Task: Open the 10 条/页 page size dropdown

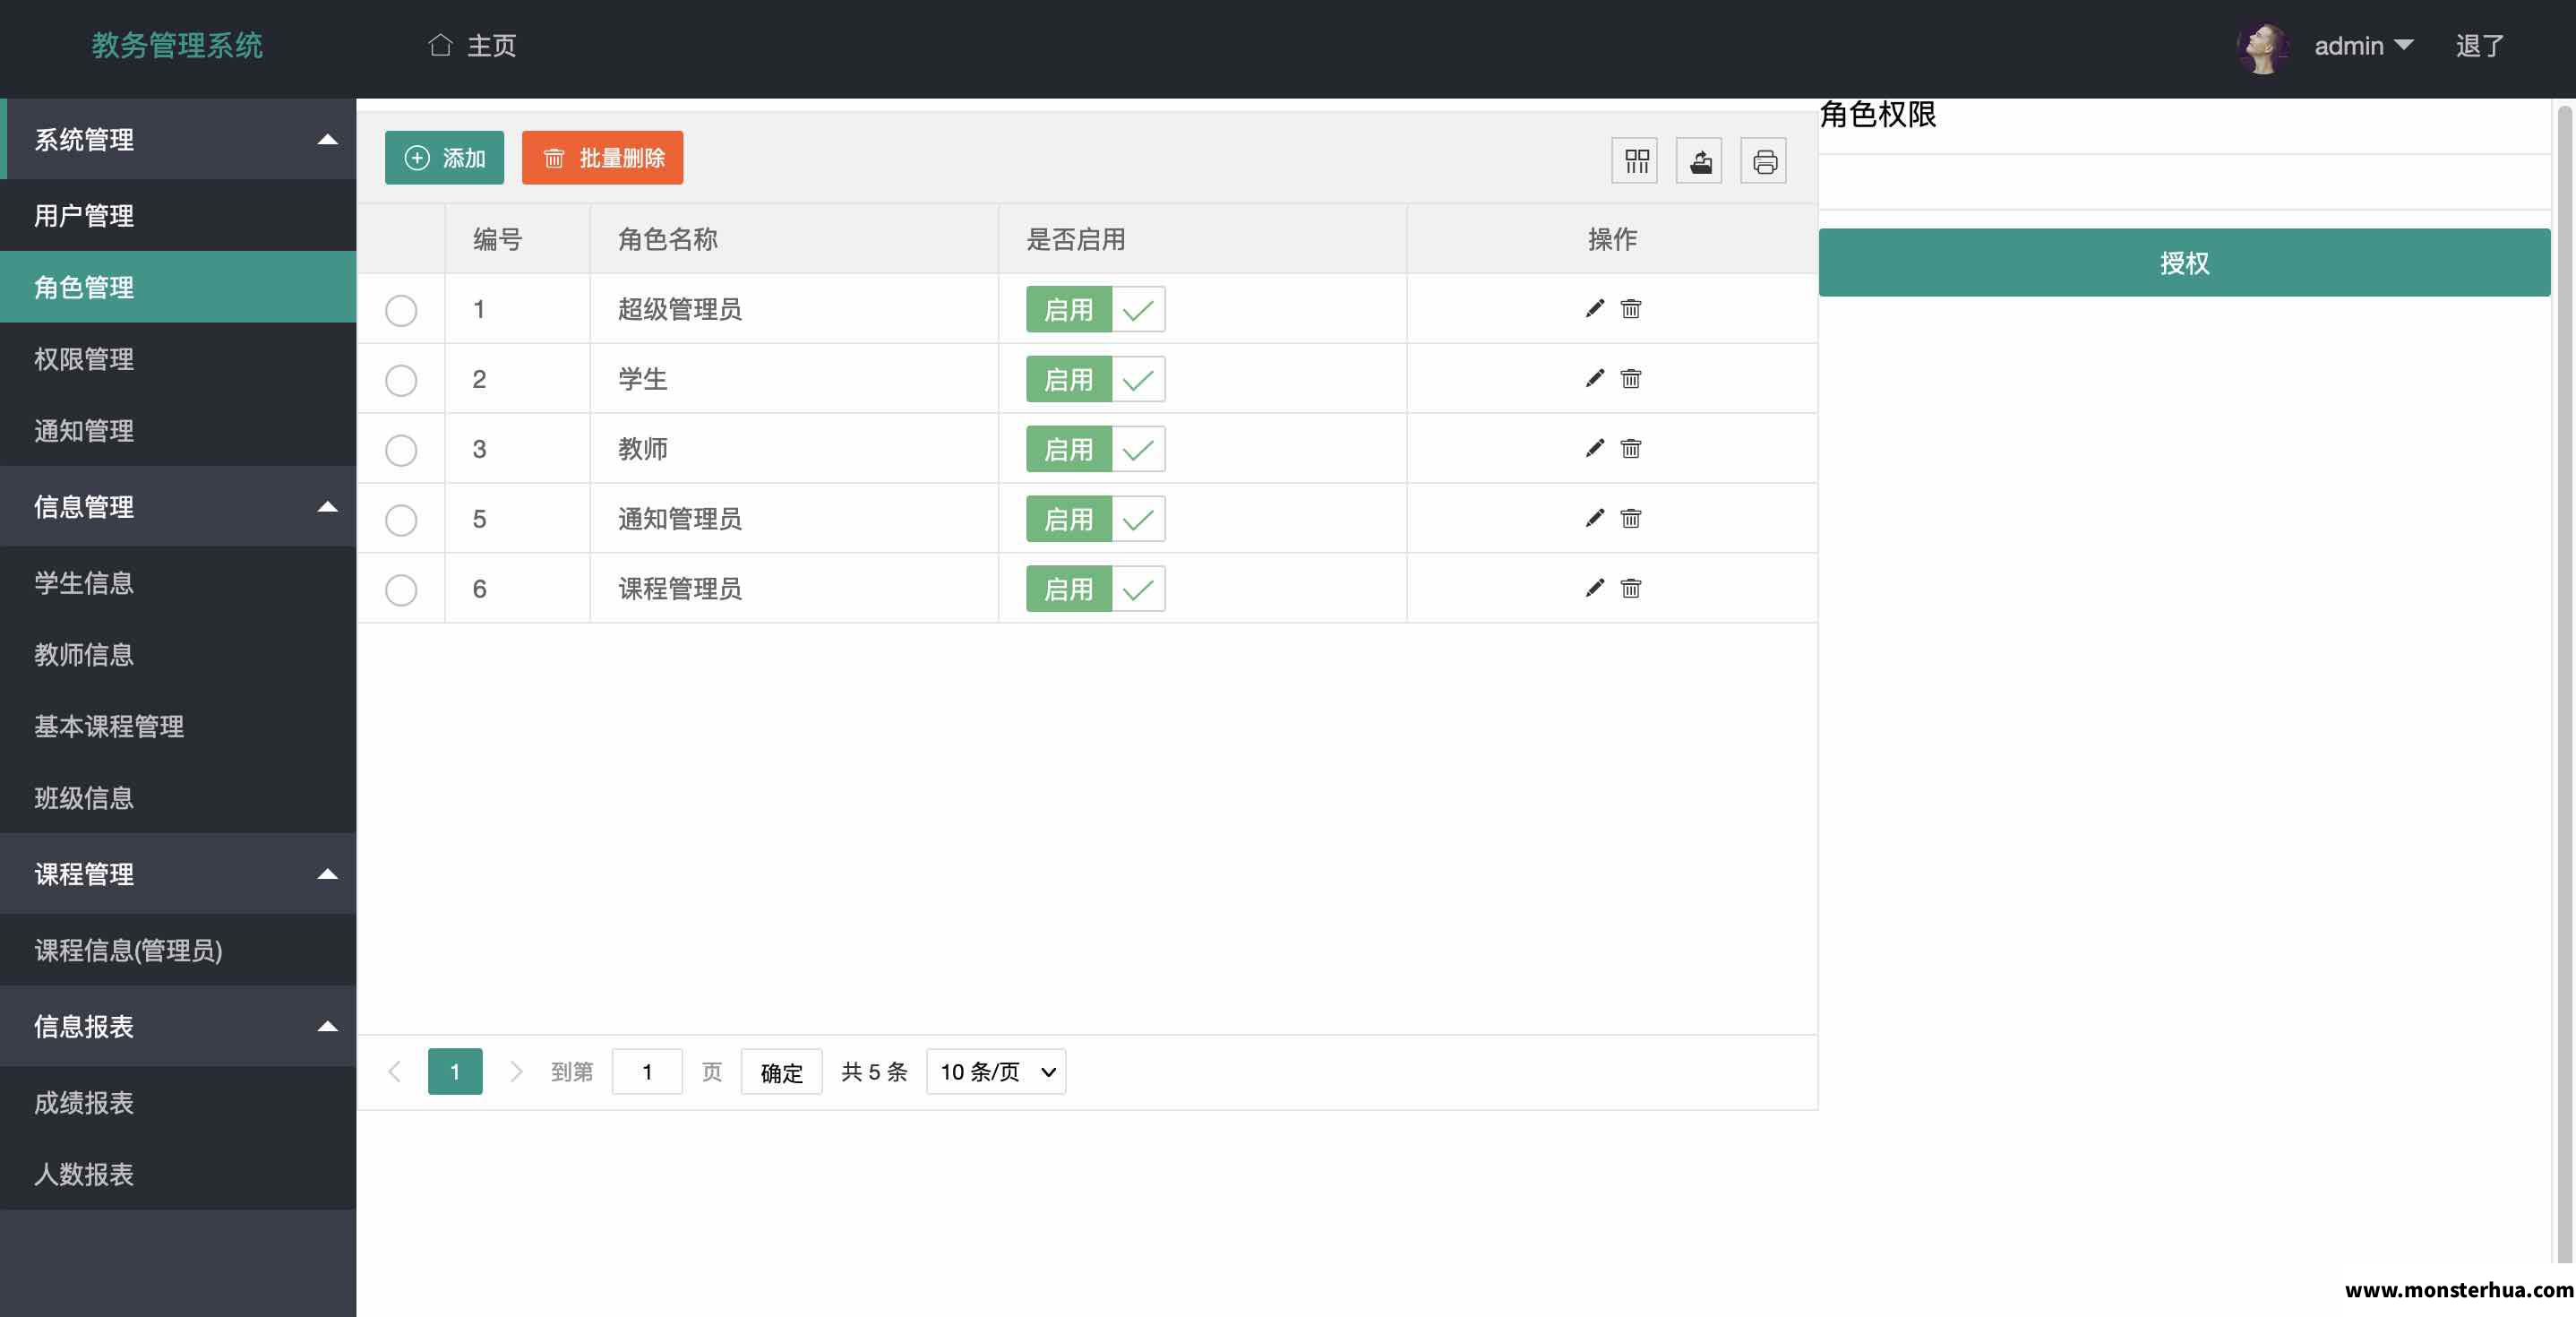Action: 996,1072
